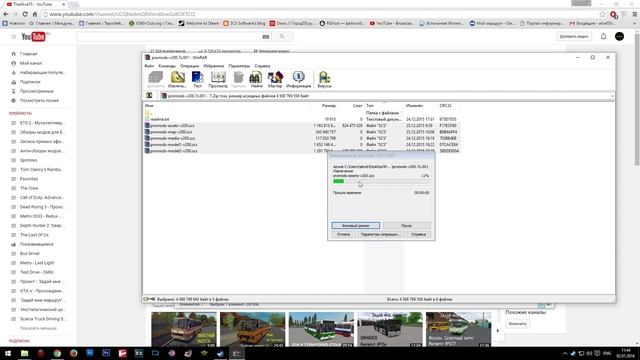Open Главная in the YouTube sidebar
This screenshot has width=640, height=360.
(x=29, y=54)
